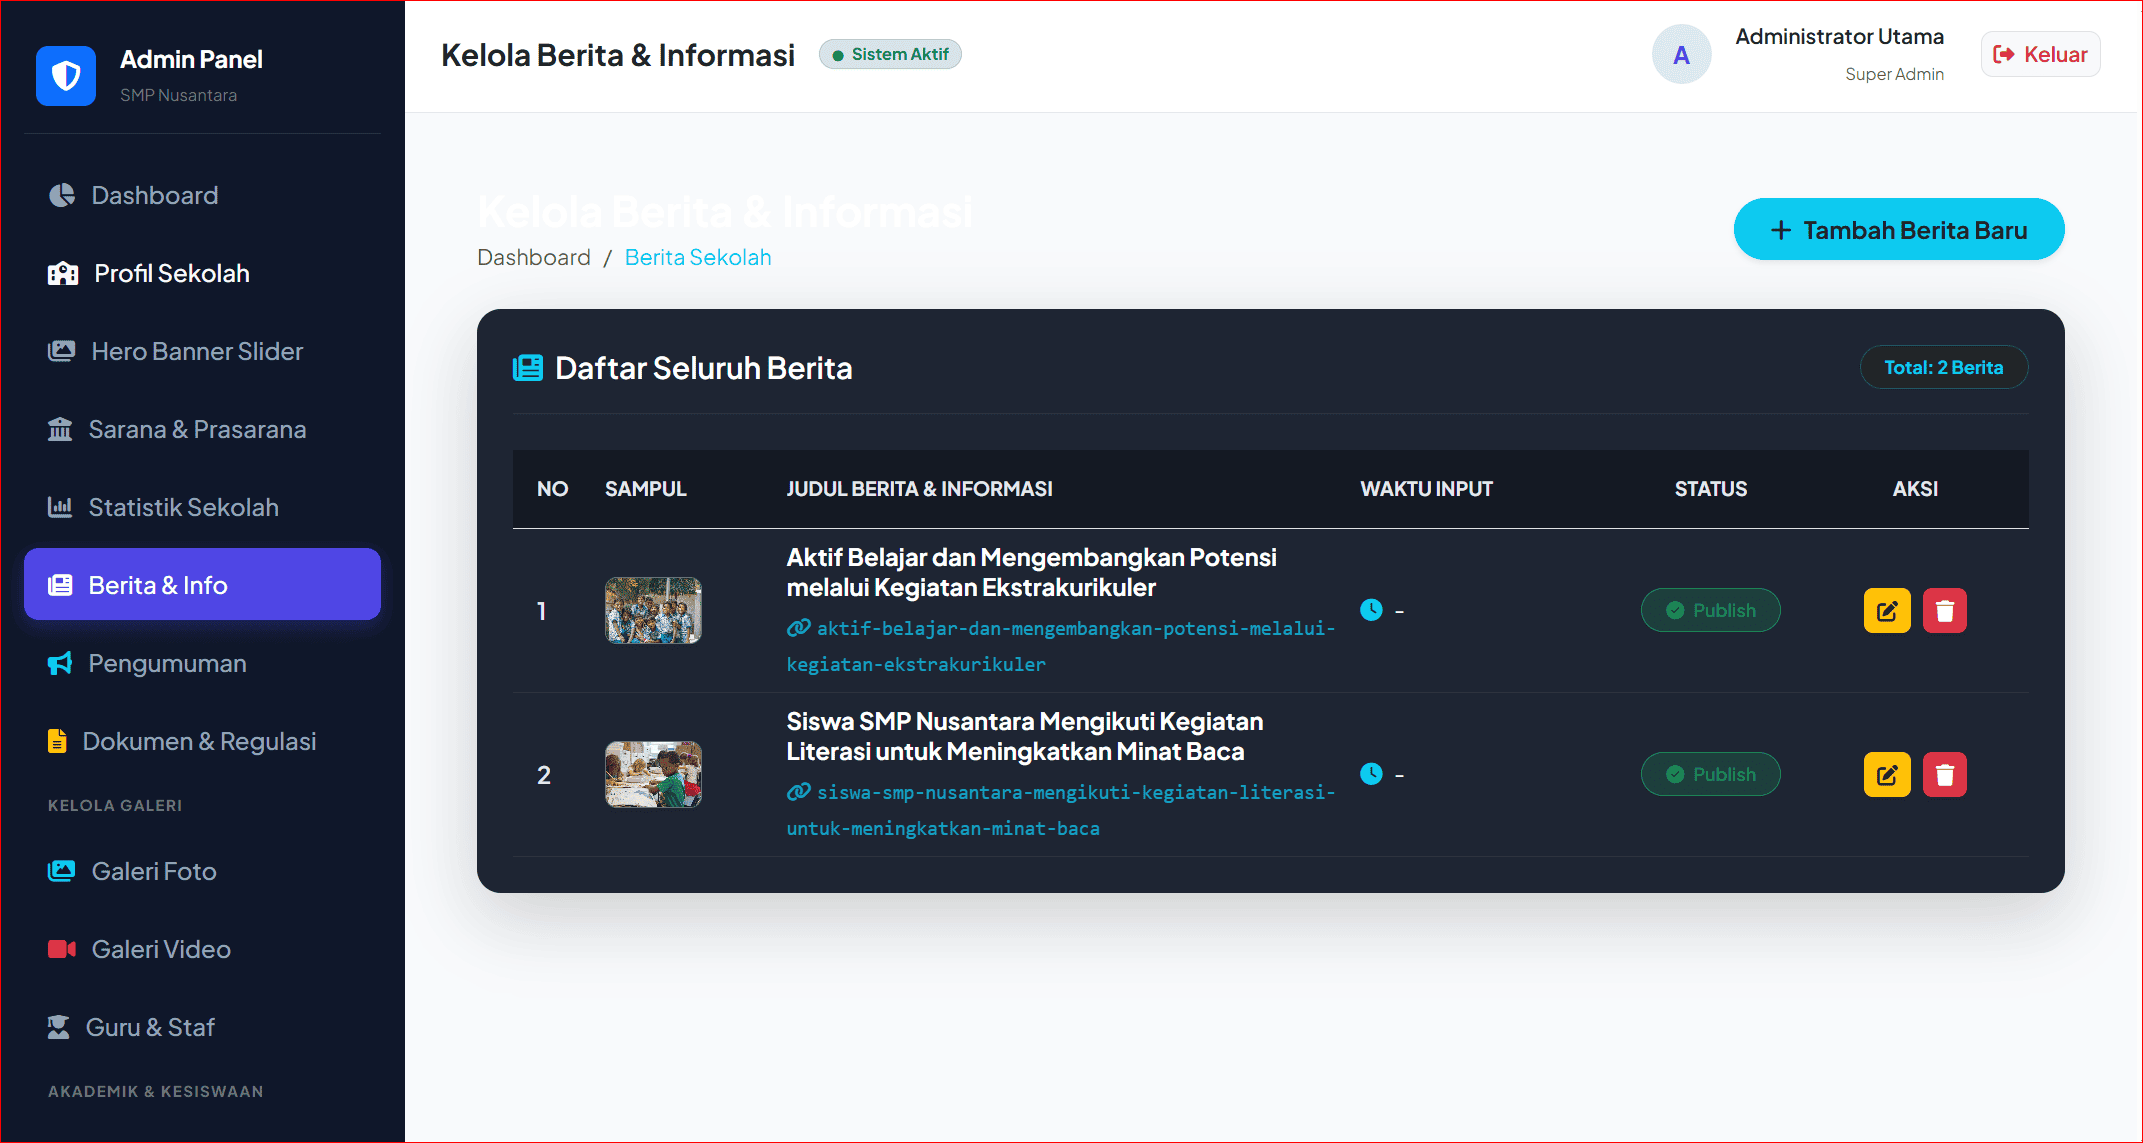Open Statistik Sekolah in the sidebar
The width and height of the screenshot is (2143, 1143).
202,507
